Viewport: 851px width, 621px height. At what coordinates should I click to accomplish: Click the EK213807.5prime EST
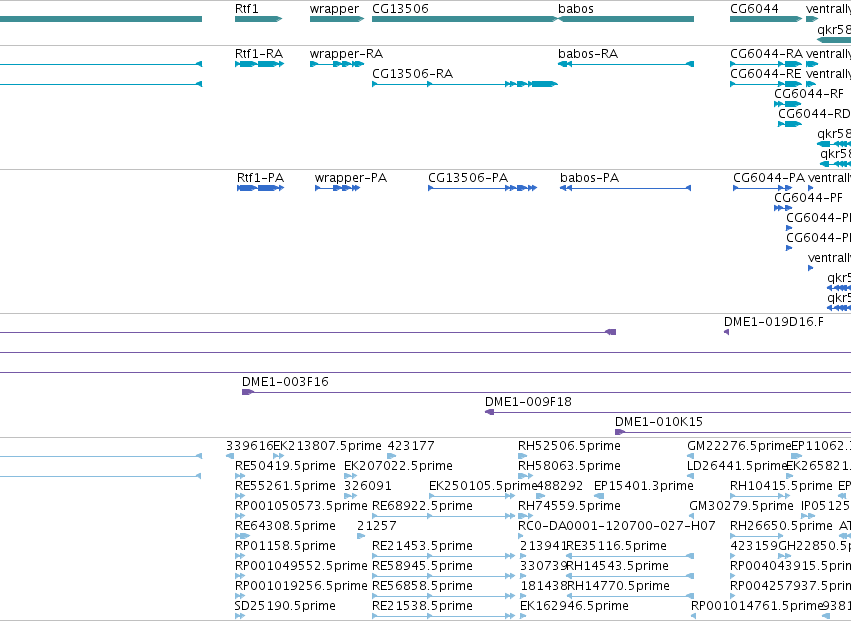(278, 457)
